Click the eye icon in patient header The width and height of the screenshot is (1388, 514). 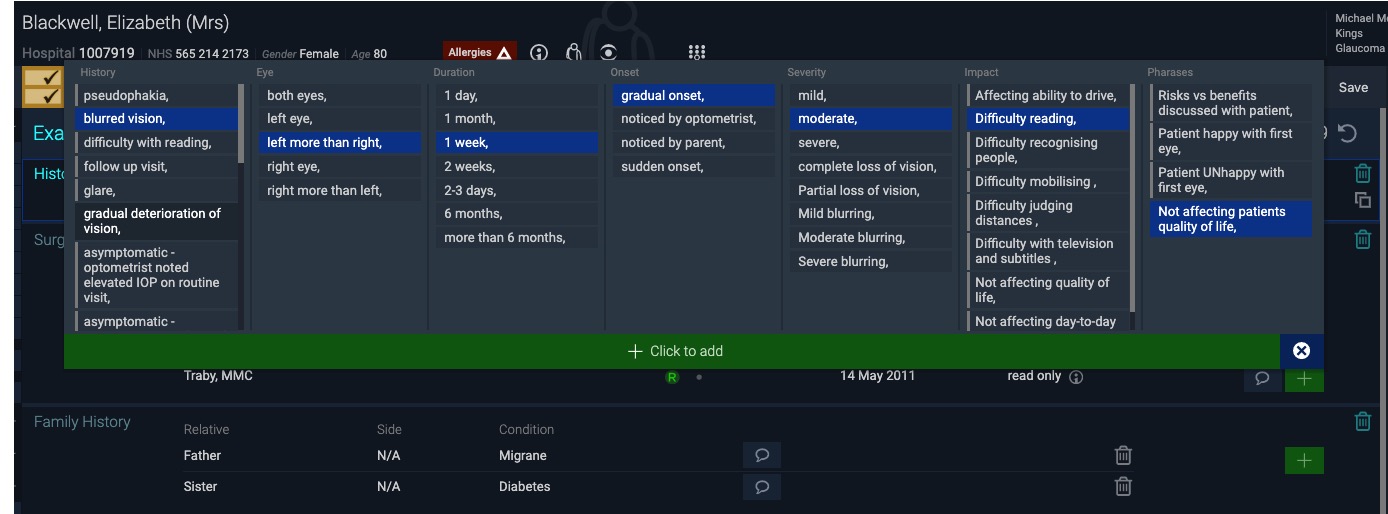coord(608,53)
